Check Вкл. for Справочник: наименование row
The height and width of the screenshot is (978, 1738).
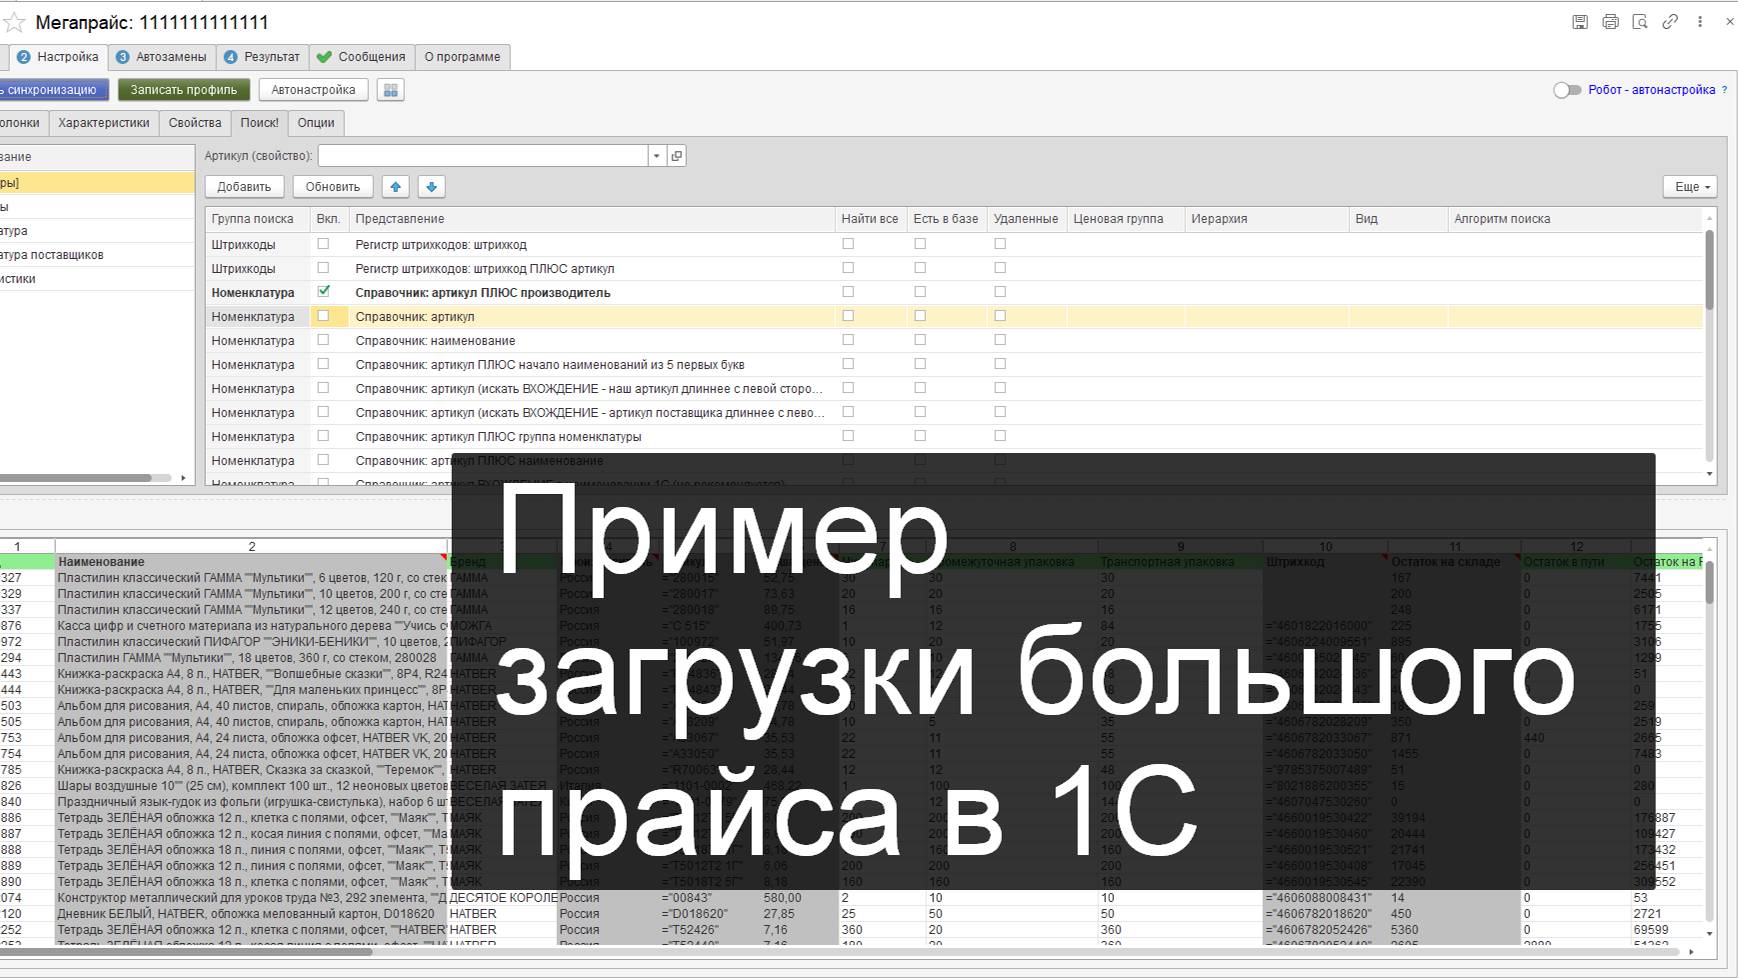323,340
